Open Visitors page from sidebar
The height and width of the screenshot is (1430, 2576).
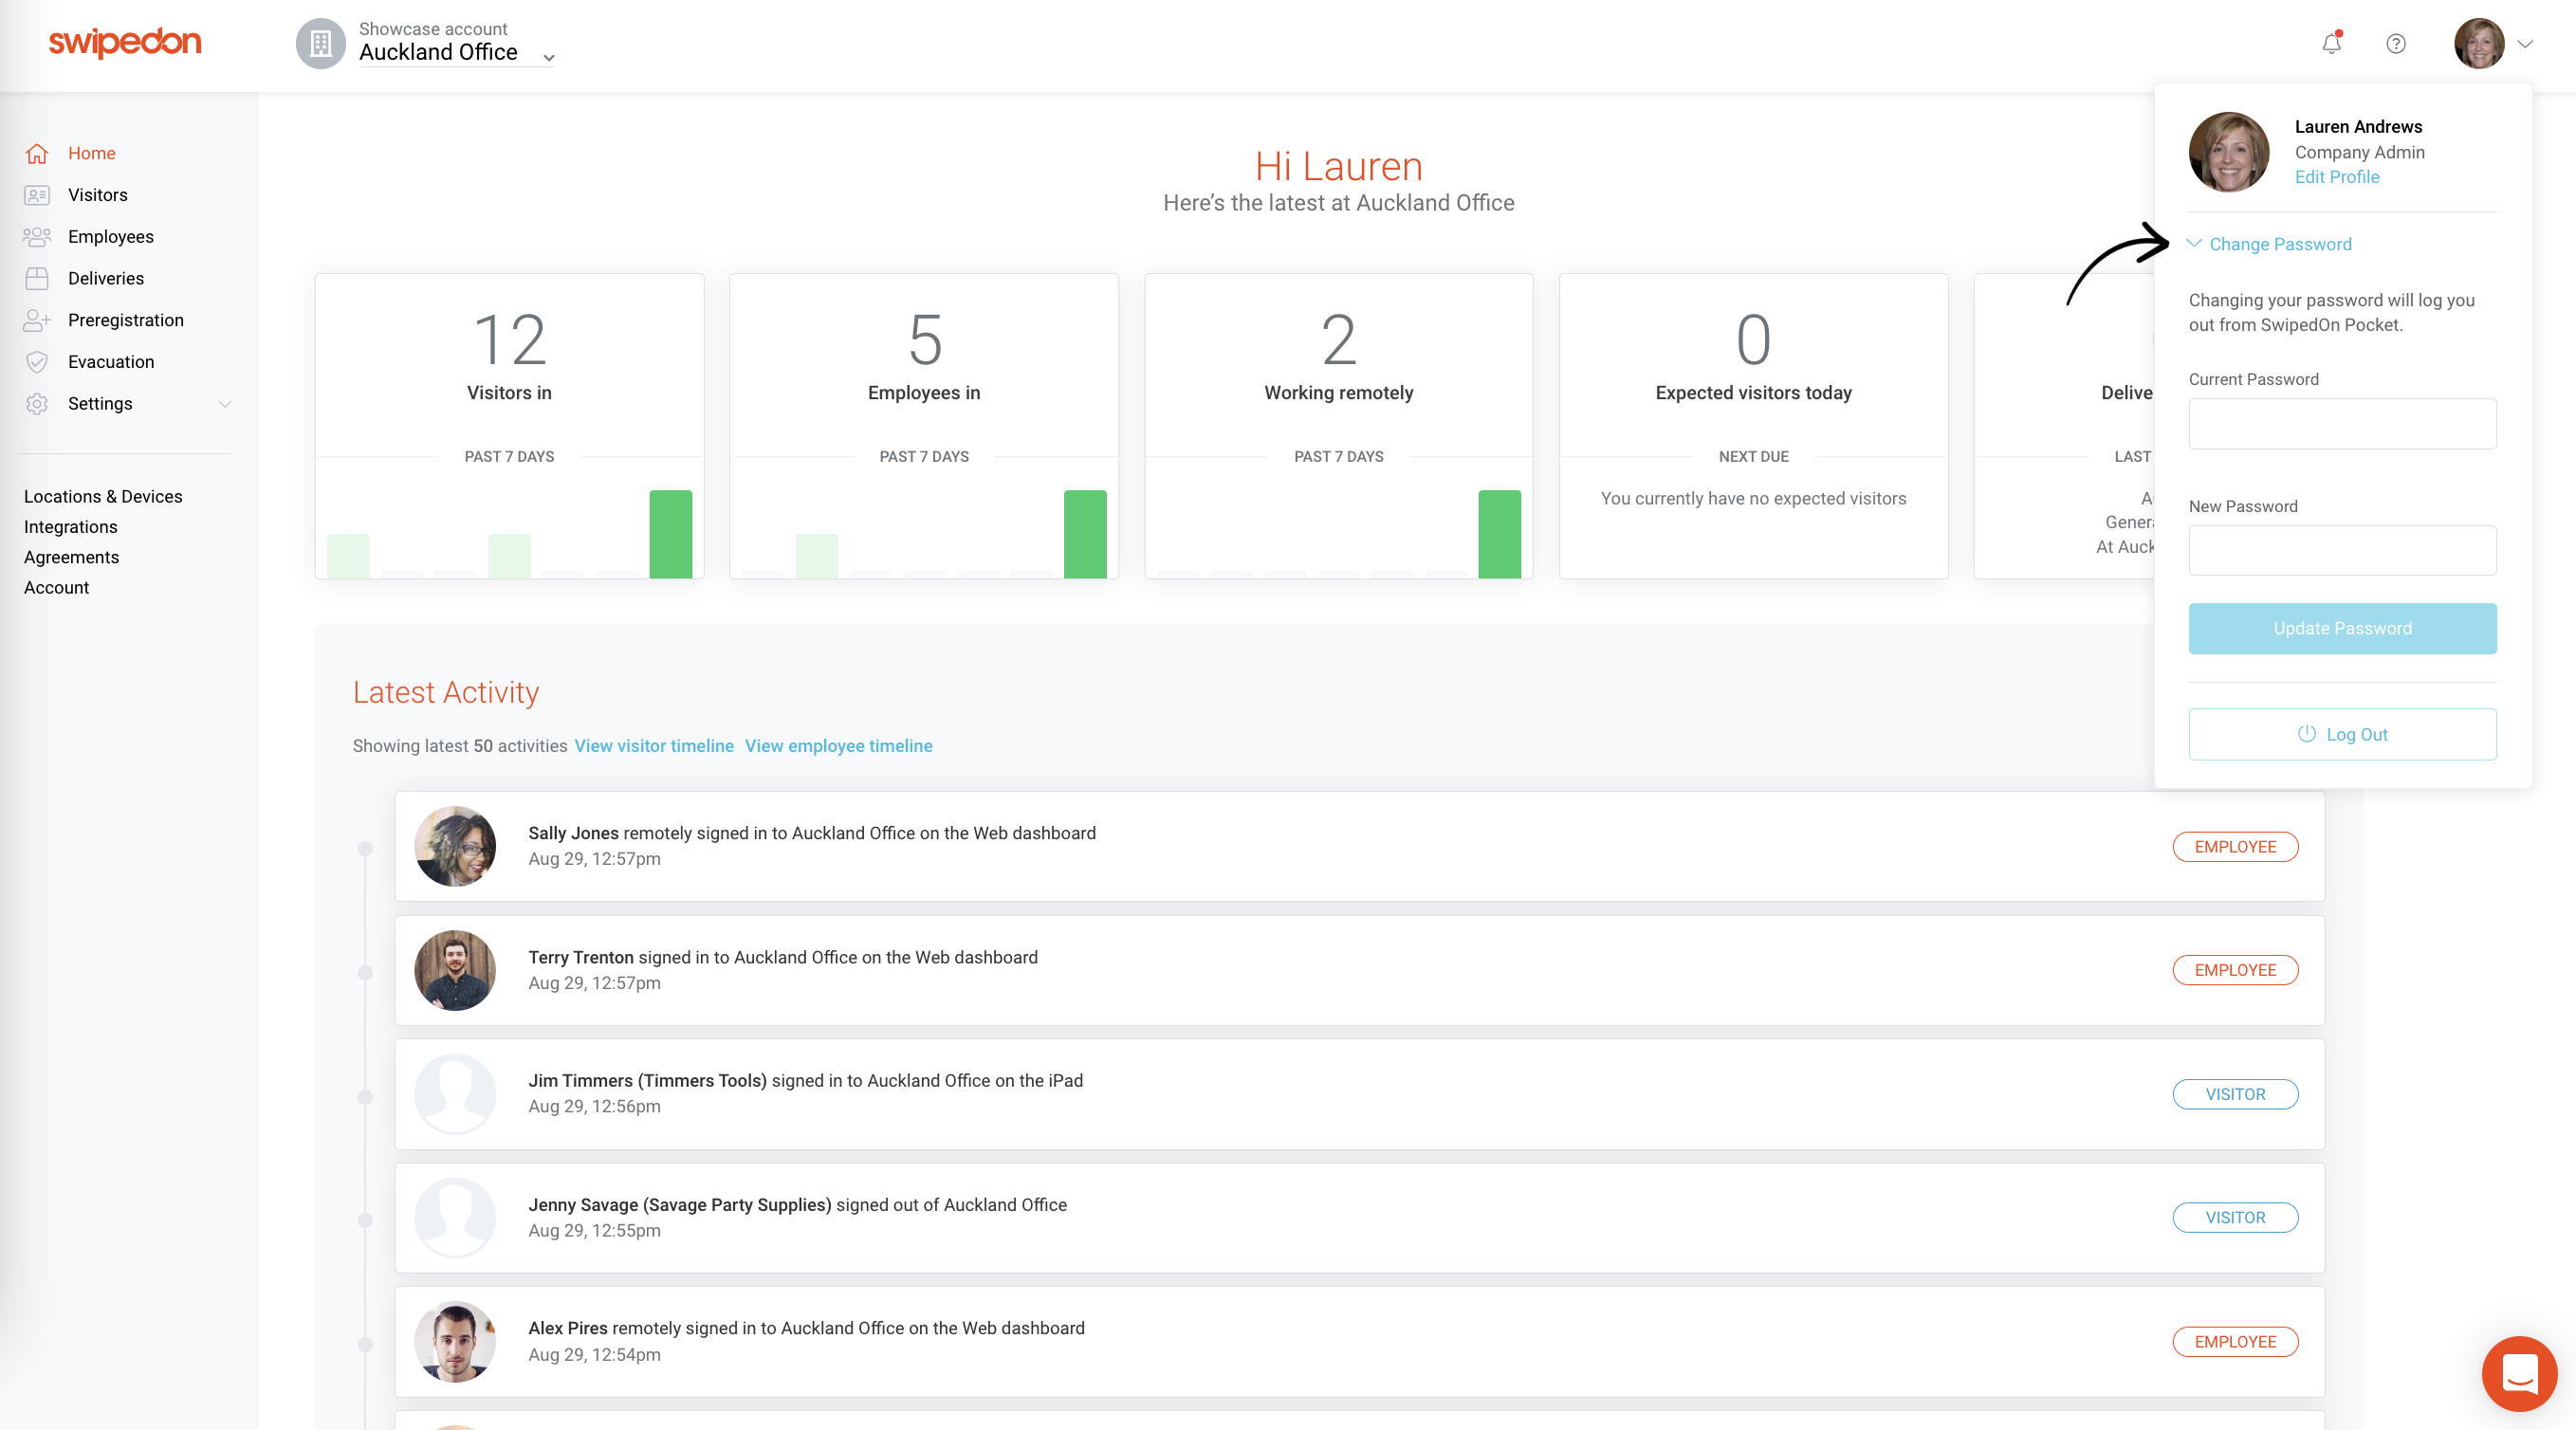coord(97,195)
